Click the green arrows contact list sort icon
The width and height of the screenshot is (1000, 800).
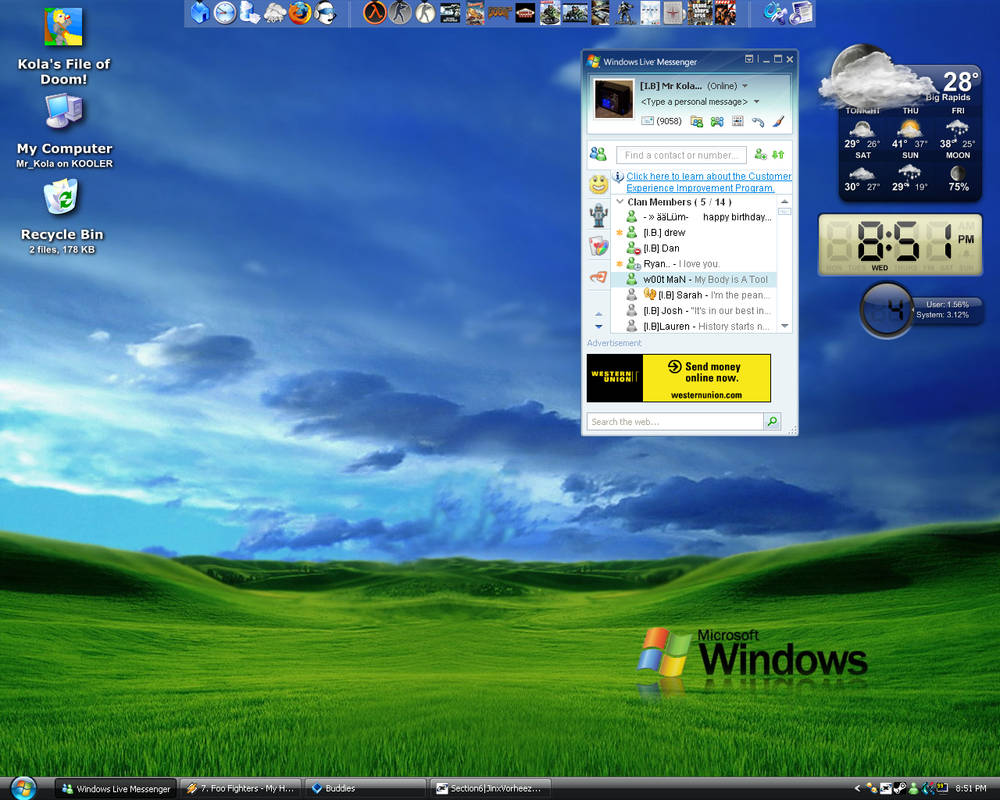[x=778, y=154]
